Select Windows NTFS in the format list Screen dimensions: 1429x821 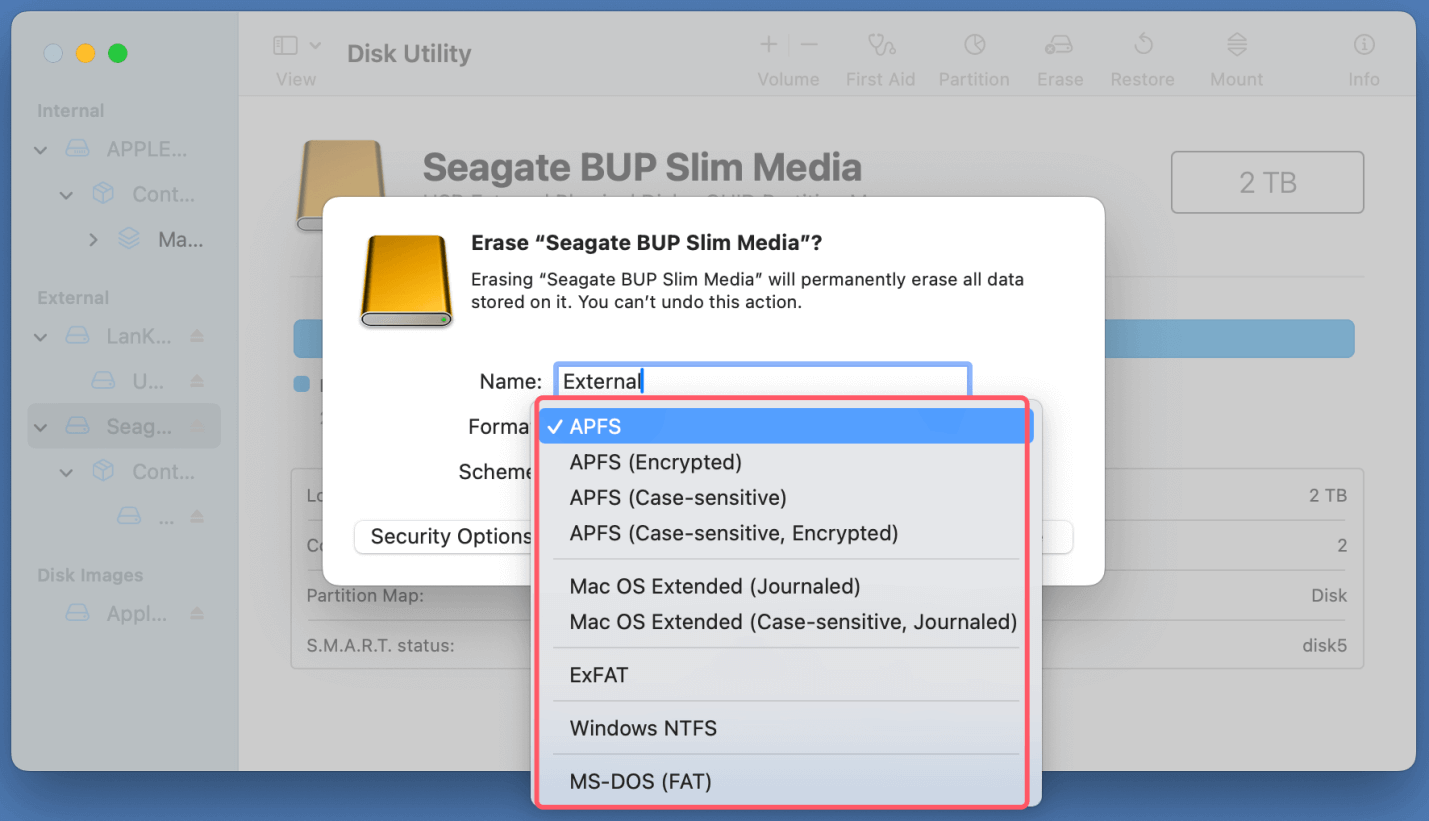[643, 728]
